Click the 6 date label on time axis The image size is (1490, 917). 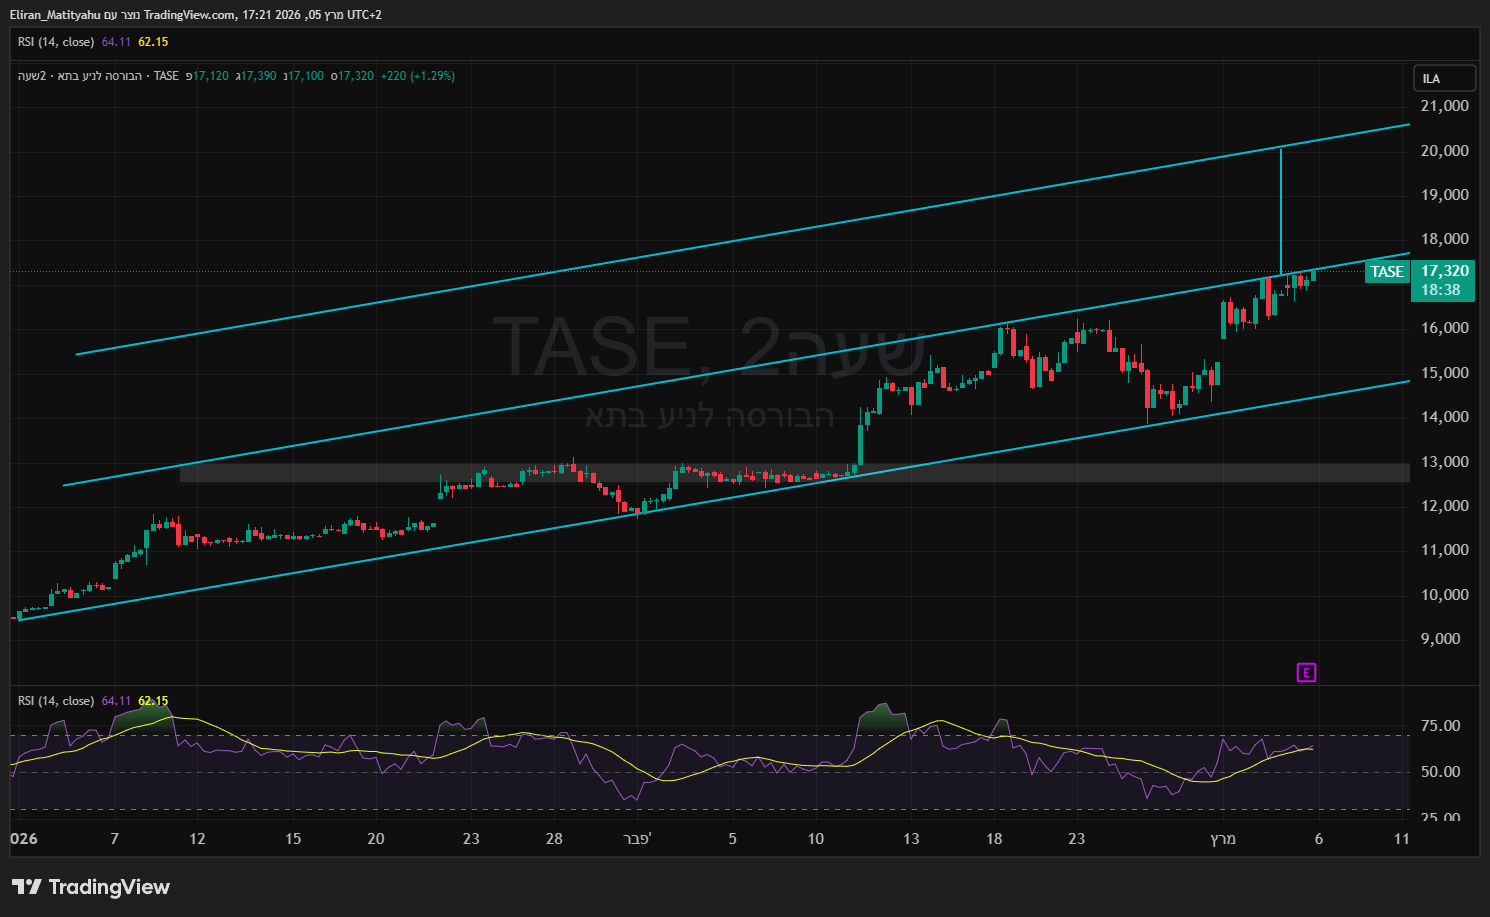[x=1319, y=839]
